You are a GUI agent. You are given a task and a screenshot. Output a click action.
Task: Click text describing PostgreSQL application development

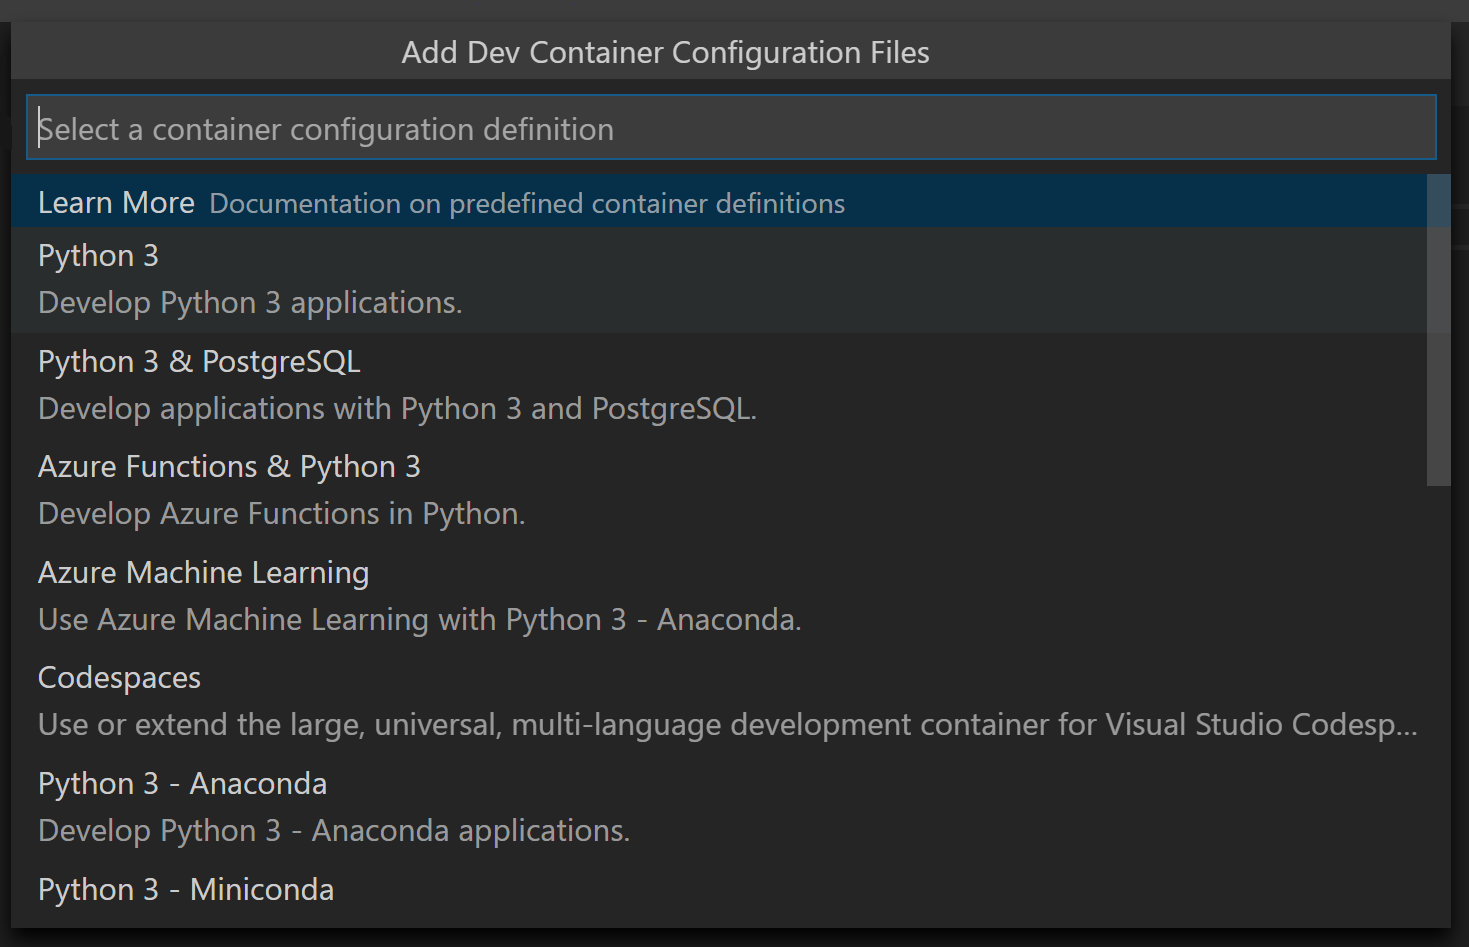click(x=397, y=409)
